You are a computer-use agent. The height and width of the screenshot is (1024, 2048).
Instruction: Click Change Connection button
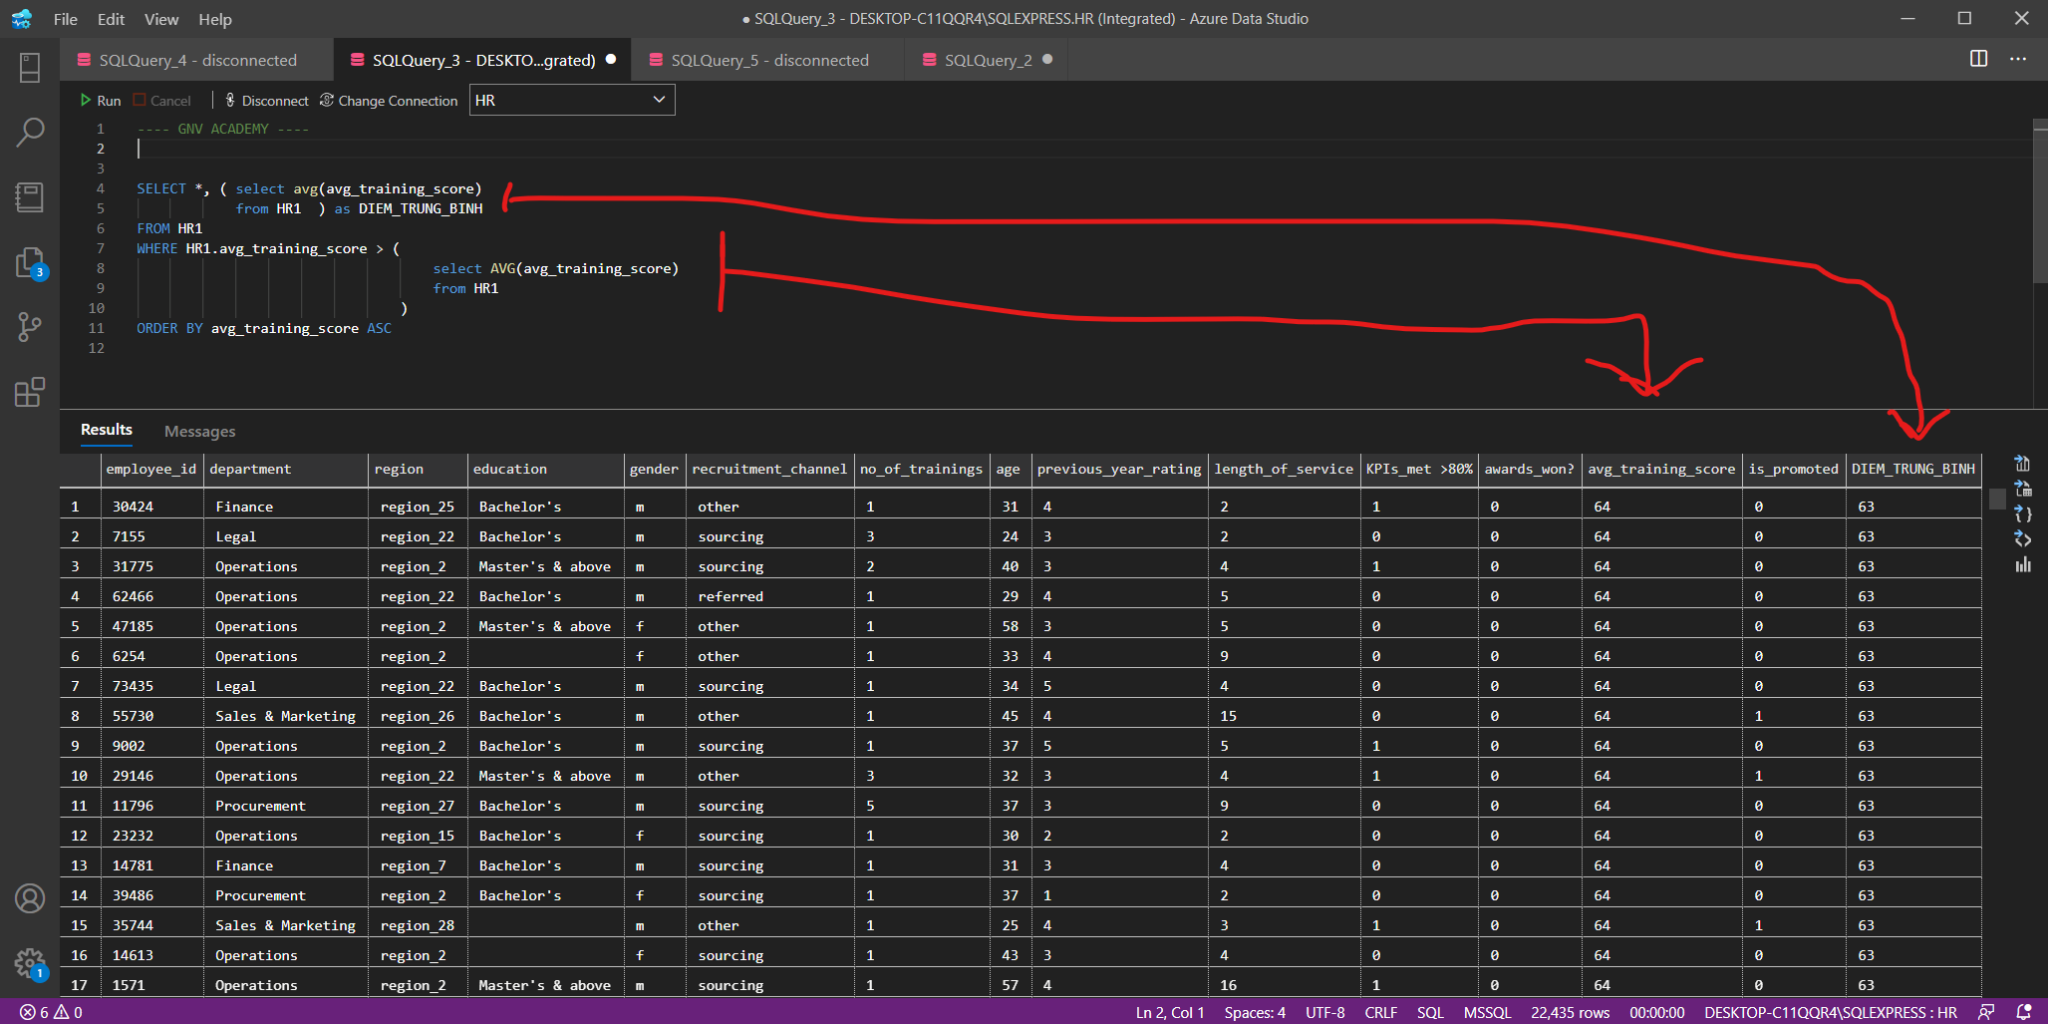[389, 100]
